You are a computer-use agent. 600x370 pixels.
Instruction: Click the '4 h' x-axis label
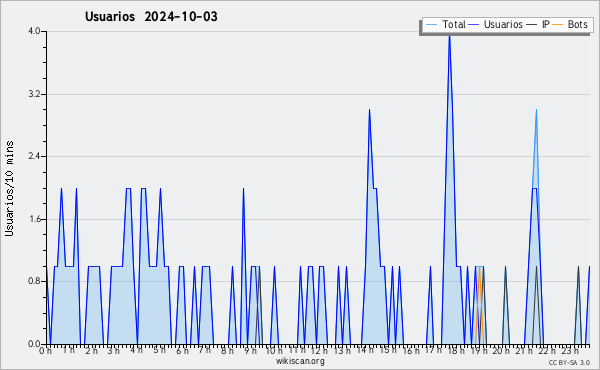[x=137, y=350]
